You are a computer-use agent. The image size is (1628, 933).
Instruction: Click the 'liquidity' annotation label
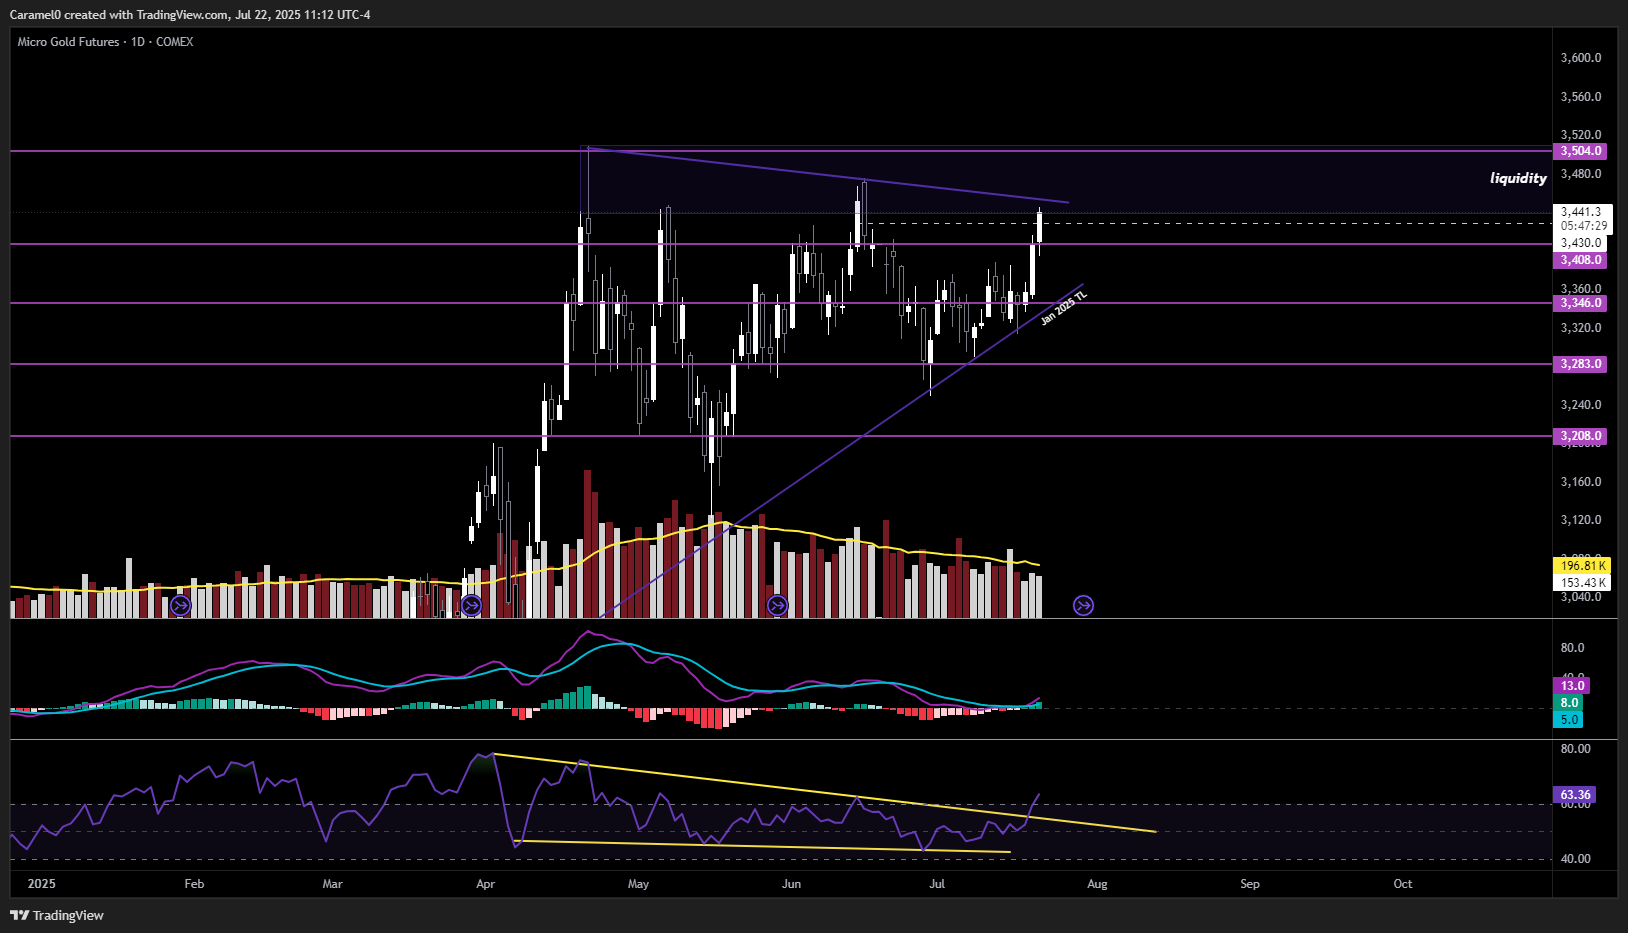(x=1518, y=178)
